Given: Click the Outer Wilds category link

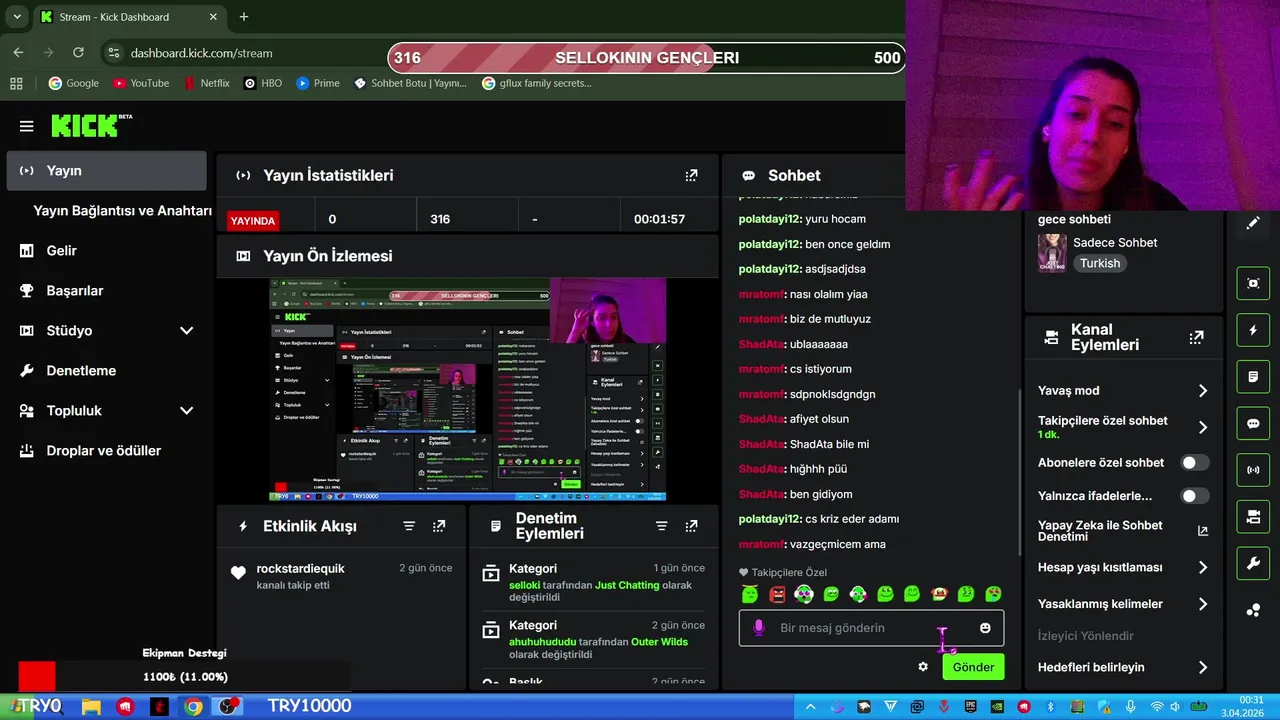Looking at the screenshot, I should [x=659, y=642].
